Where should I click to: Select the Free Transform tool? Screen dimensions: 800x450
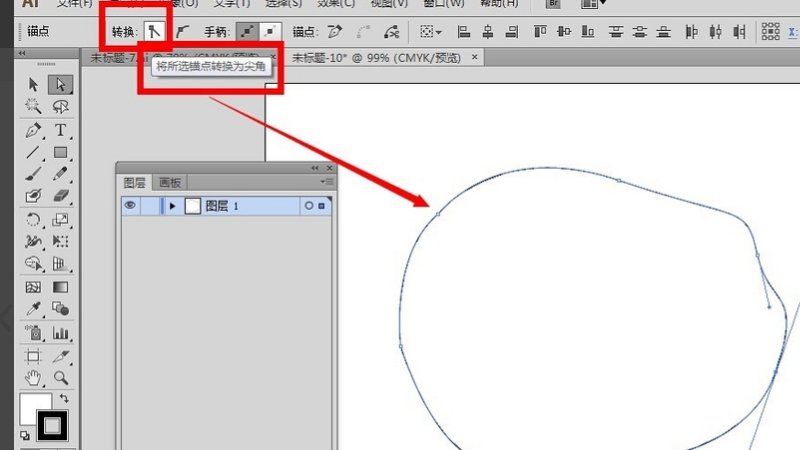pyautogui.click(x=60, y=241)
